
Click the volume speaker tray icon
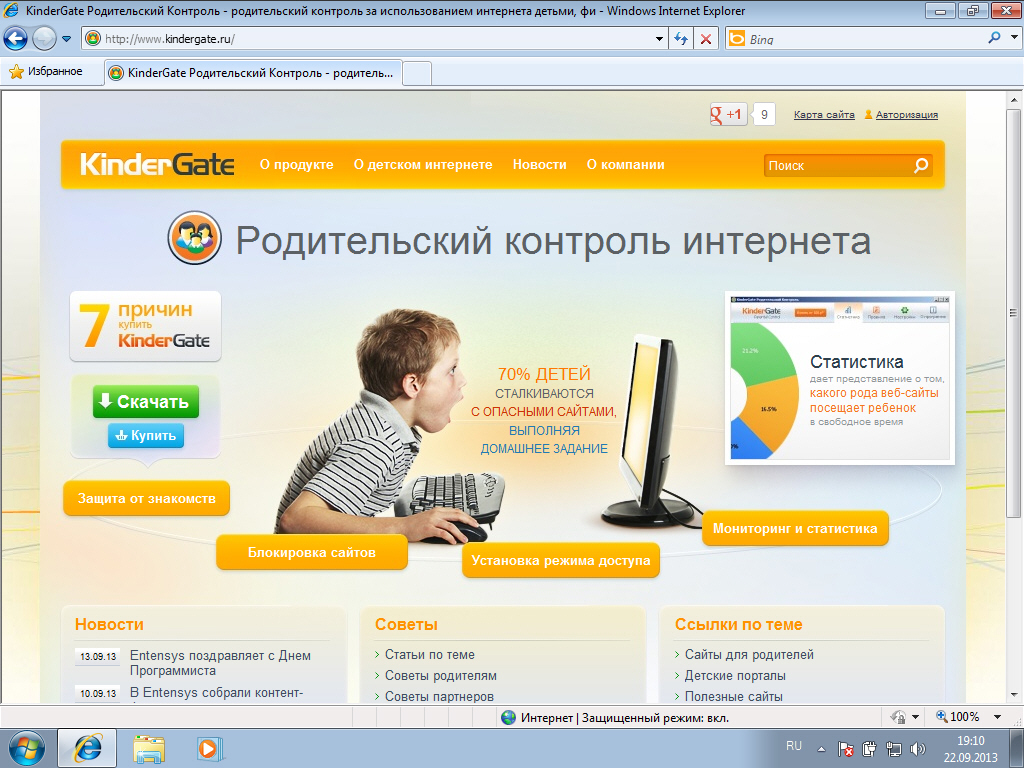tap(918, 749)
